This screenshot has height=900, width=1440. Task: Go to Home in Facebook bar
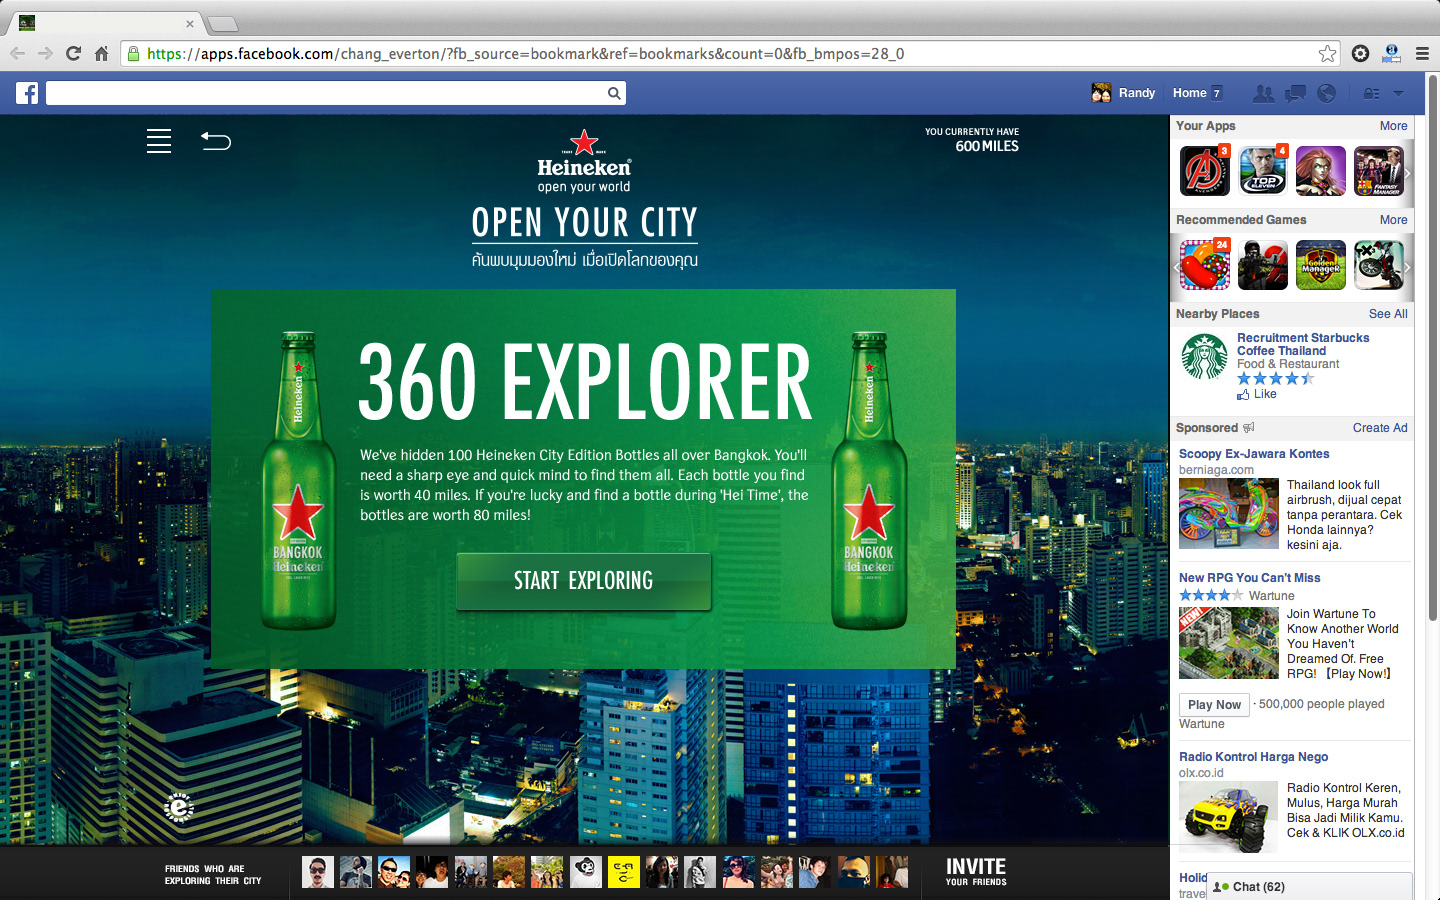[x=1189, y=93]
